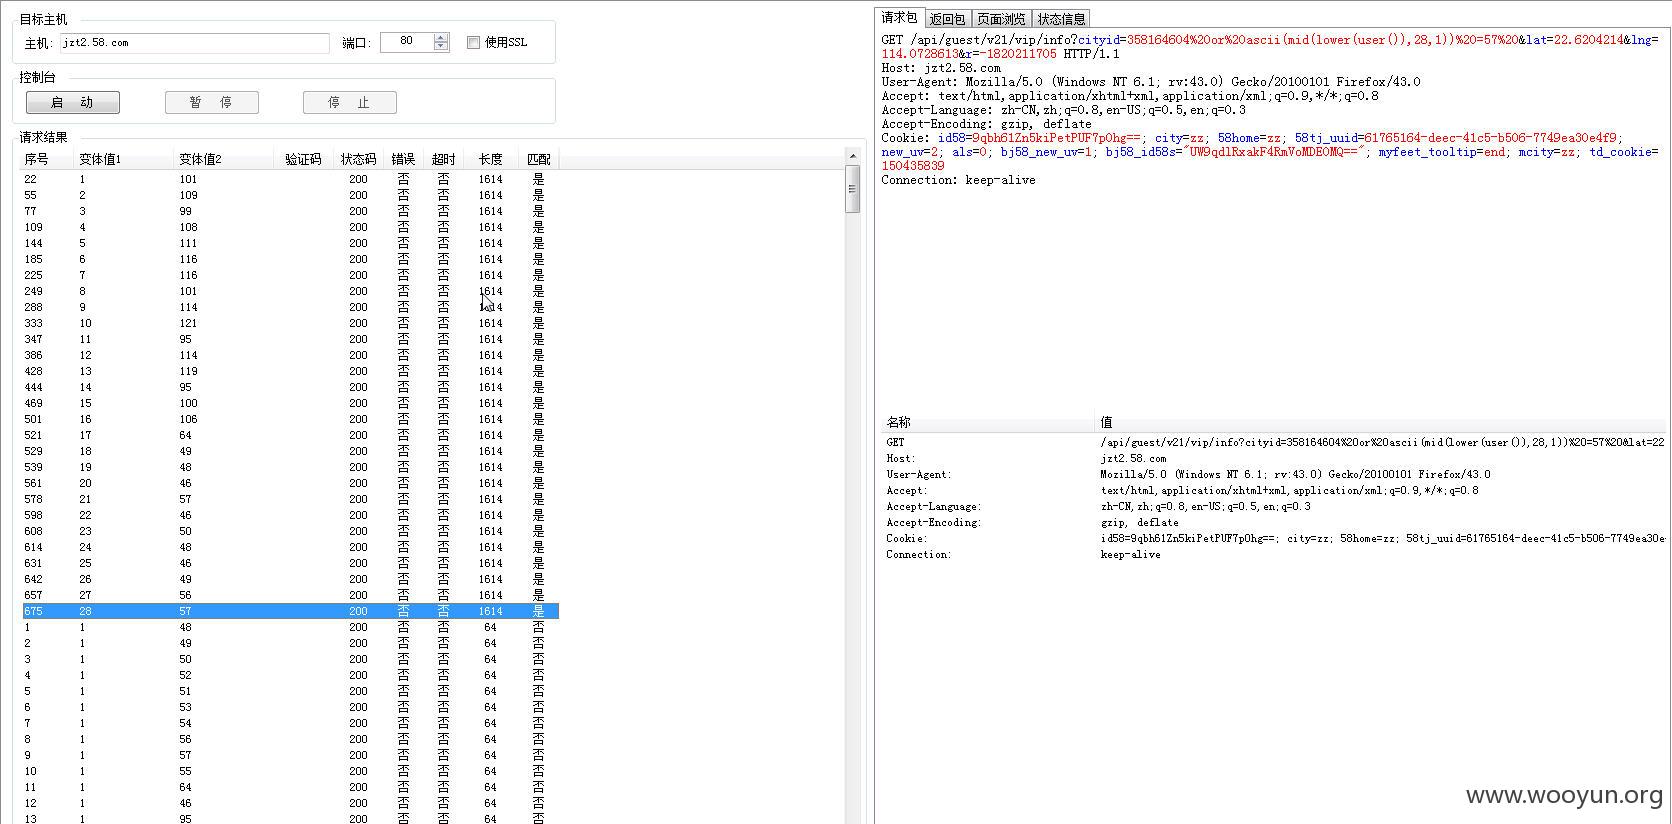This screenshot has height=824, width=1672.
Task: Select the result row with 序号 561
Action: tap(290, 483)
